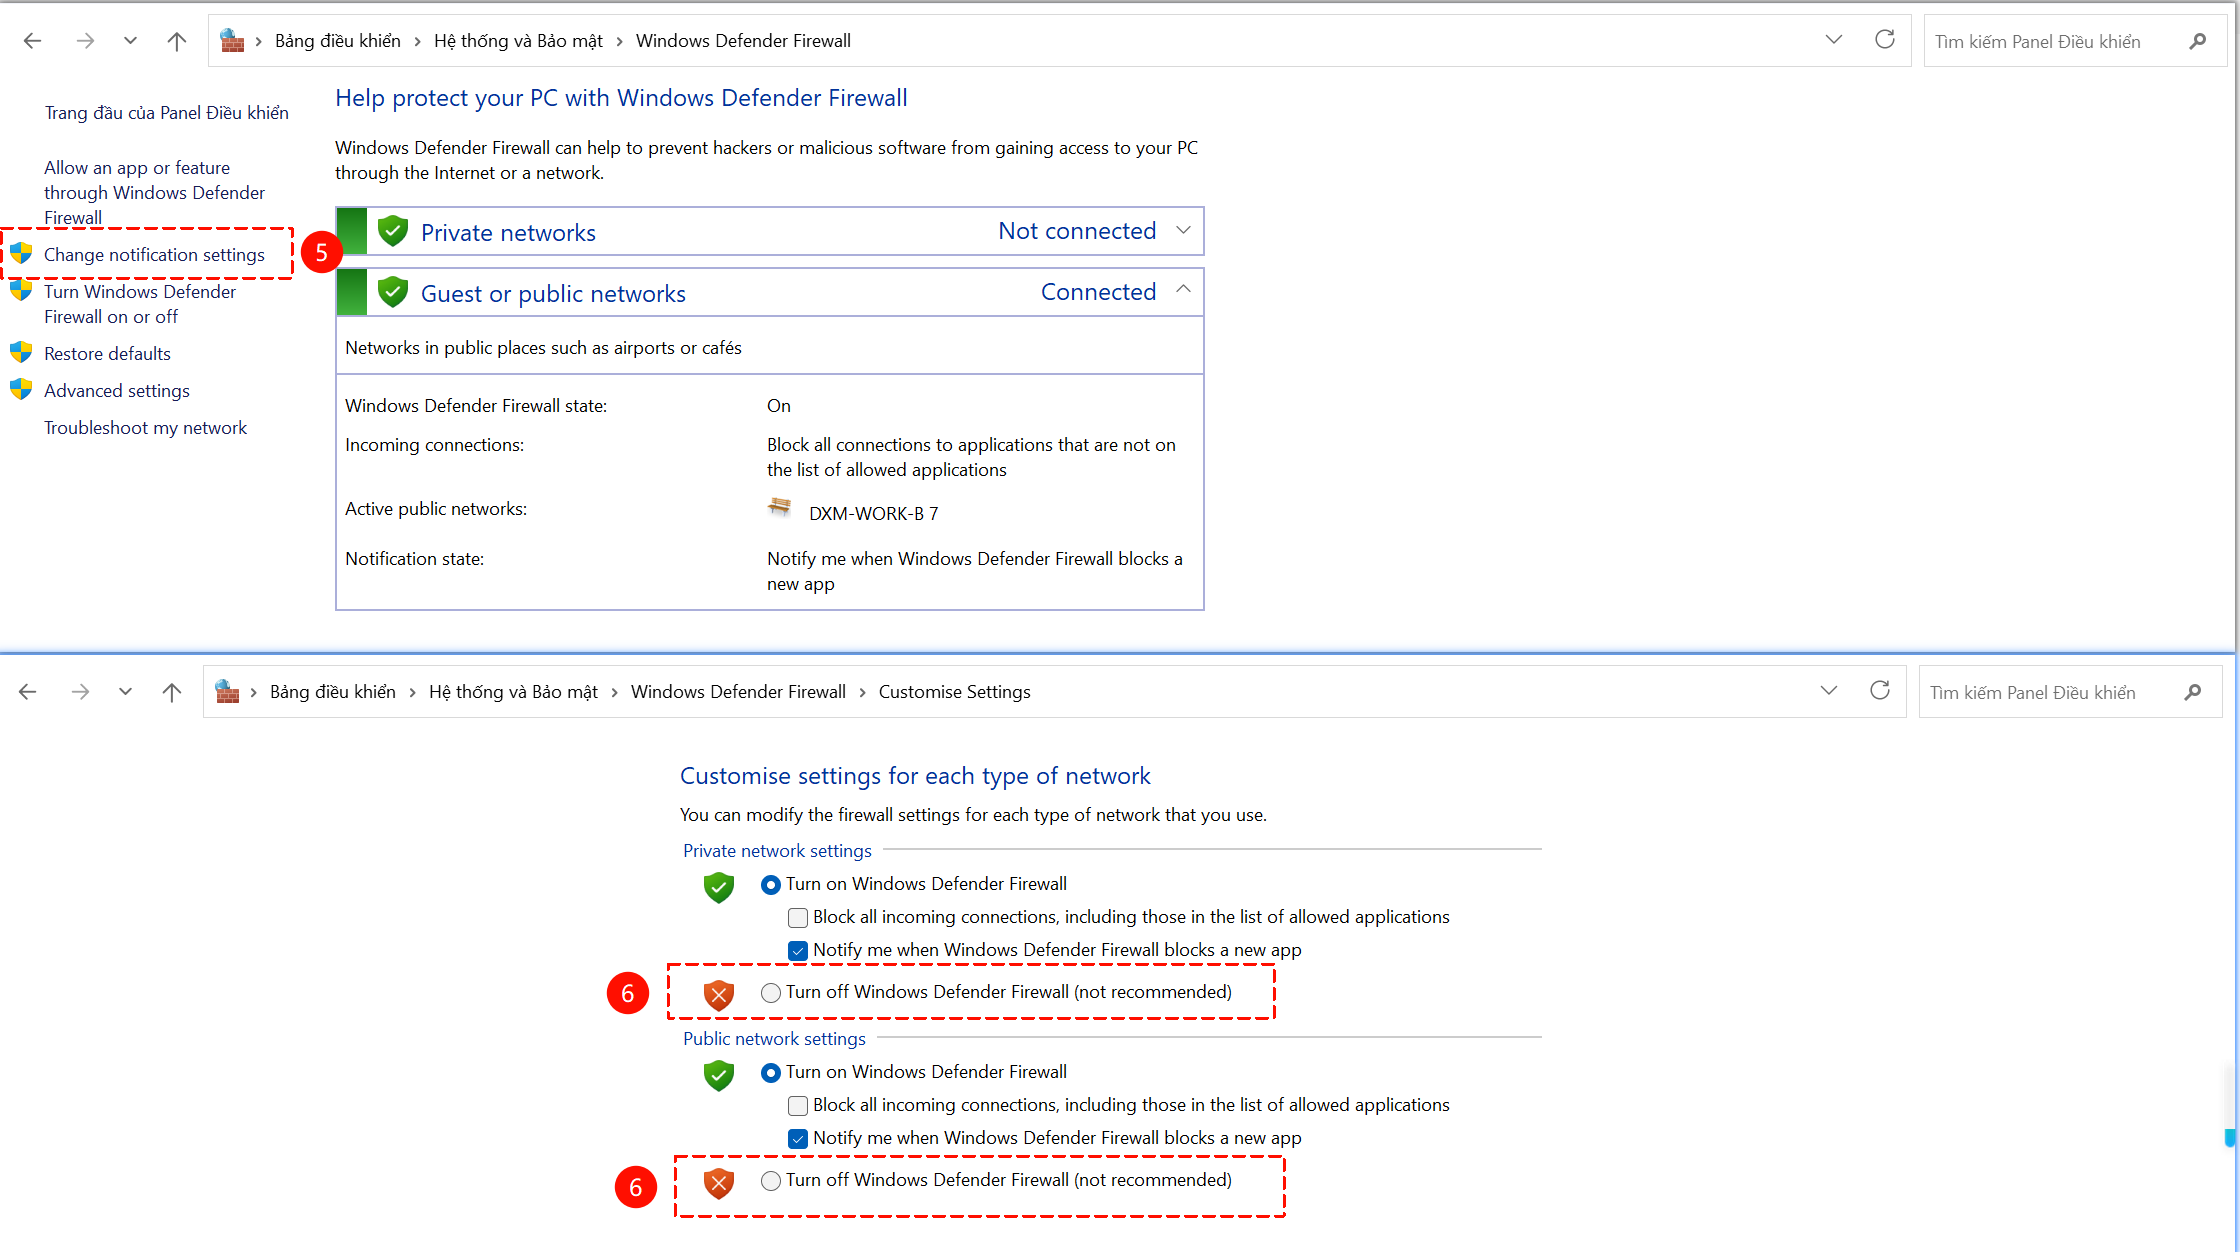Click the refresh icon in top address bar
Image resolution: width=2240 pixels, height=1252 pixels.
1884,40
